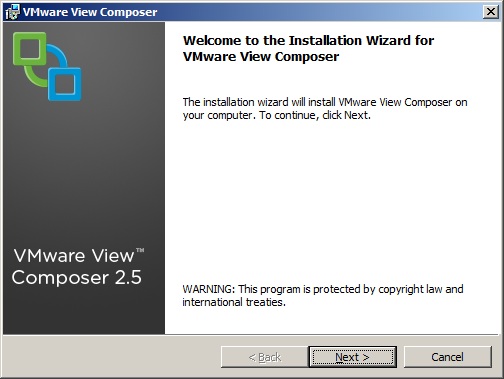
Task: Click the Welcome to the Installation Wizard heading
Action: (308, 48)
